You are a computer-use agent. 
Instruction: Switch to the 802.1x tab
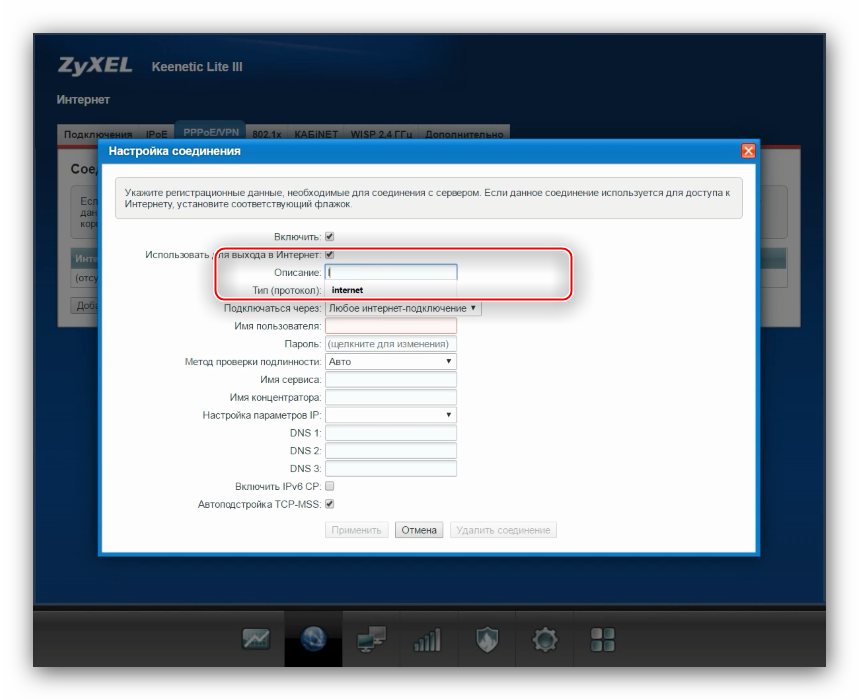pyautogui.click(x=267, y=134)
